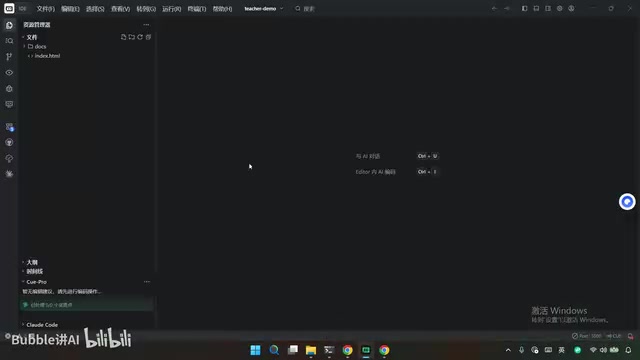Viewport: 640px width, 360px height.
Task: Open the Explorer panel more actions (...)
Action: [146, 24]
